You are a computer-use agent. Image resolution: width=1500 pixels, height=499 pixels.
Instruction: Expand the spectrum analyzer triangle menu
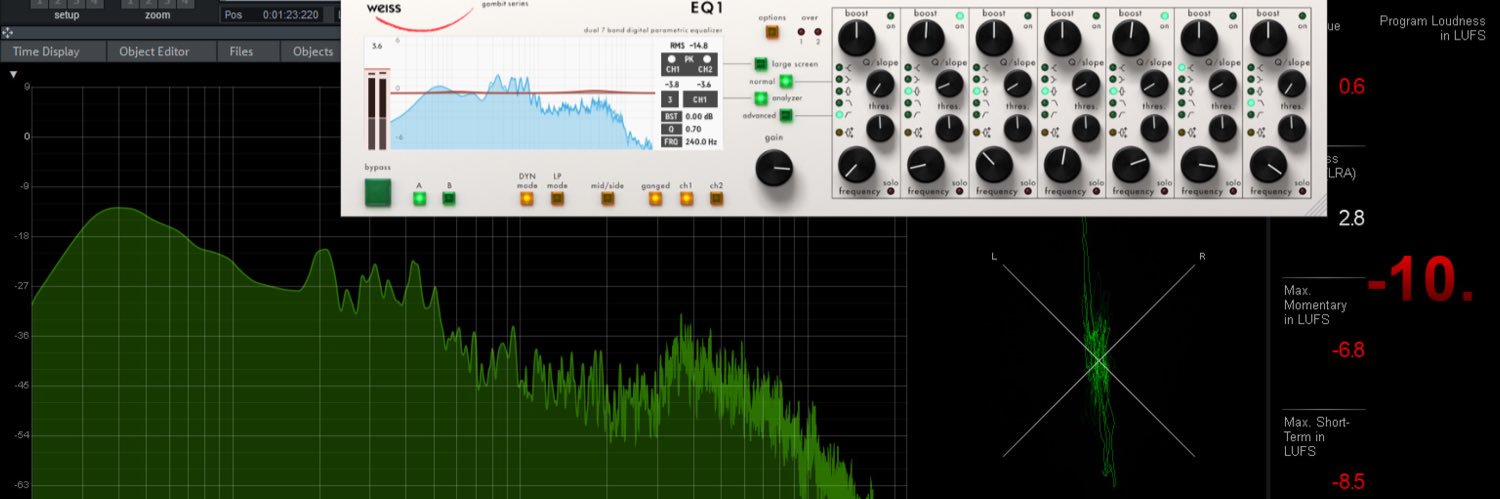click(x=13, y=75)
